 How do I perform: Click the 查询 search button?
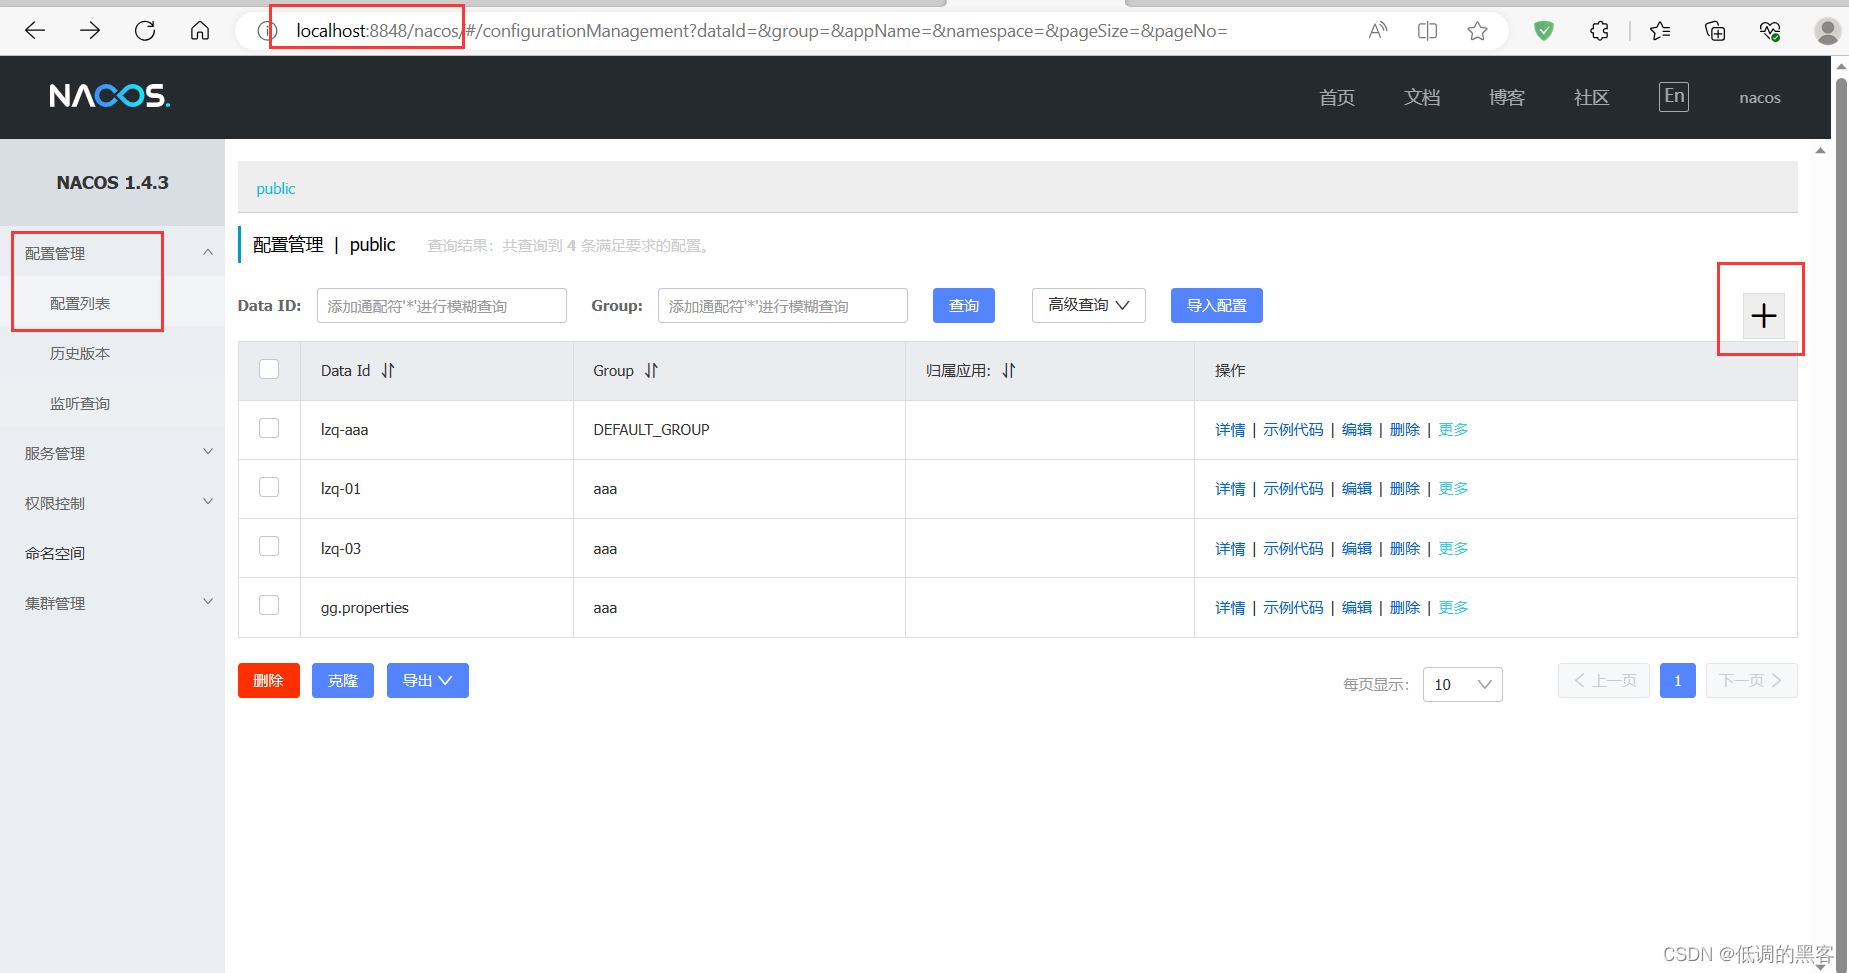[x=964, y=305]
